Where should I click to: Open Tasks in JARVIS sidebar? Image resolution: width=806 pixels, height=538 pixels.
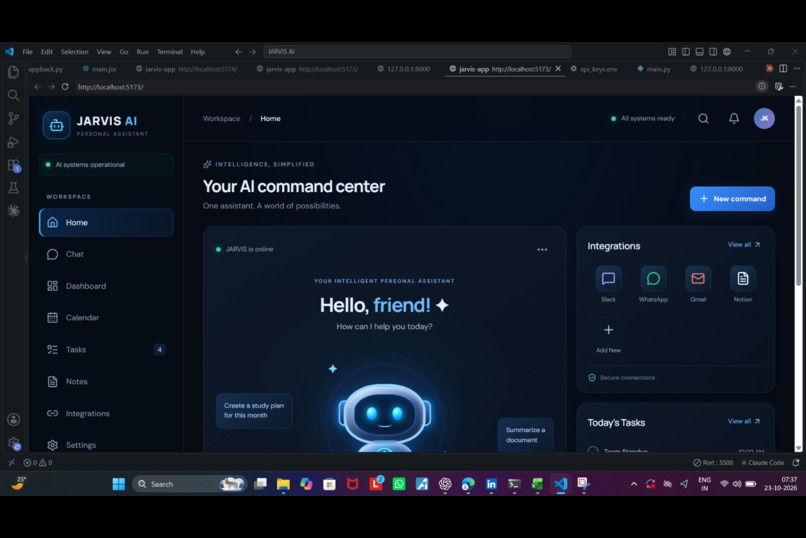[106, 349]
